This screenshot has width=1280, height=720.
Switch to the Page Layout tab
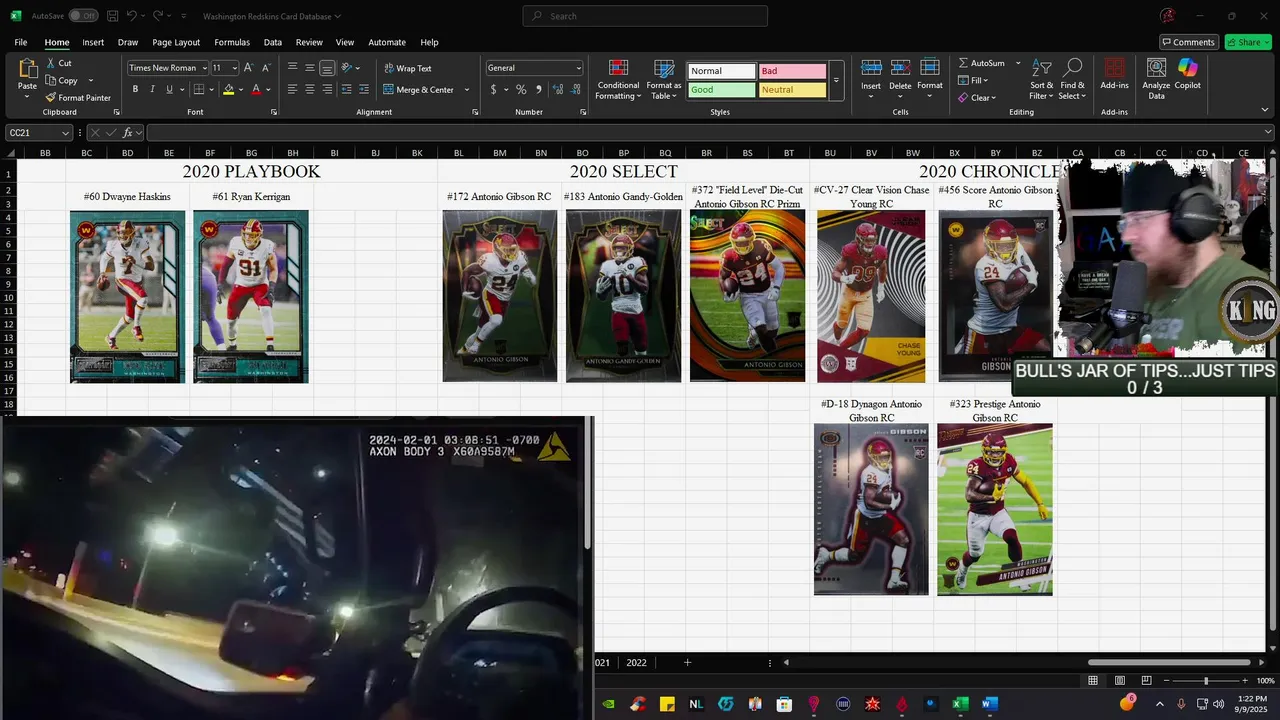click(176, 42)
